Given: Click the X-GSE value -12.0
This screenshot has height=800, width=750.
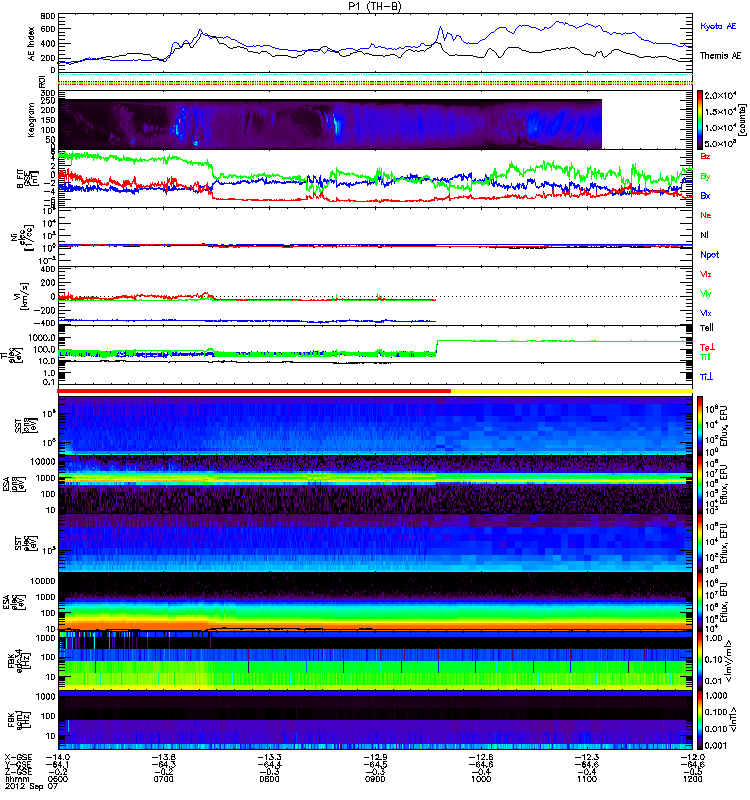Looking at the screenshot, I should [x=692, y=757].
